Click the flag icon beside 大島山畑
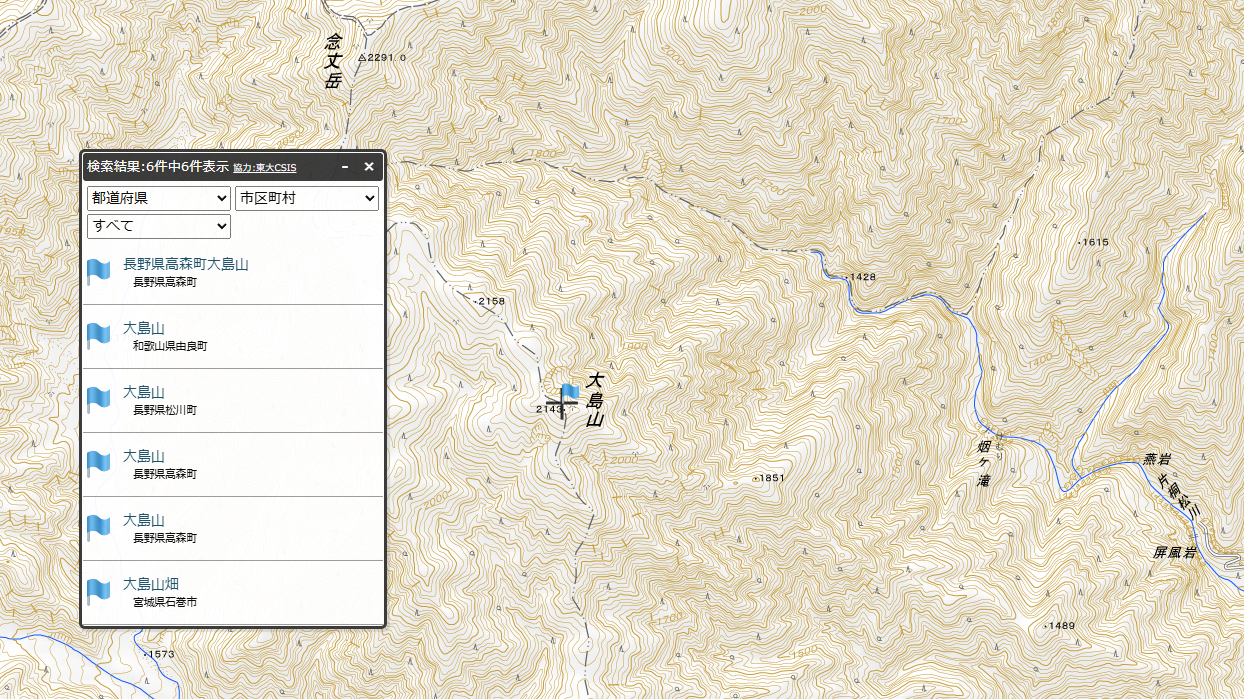This screenshot has height=699, width=1244. point(98,592)
